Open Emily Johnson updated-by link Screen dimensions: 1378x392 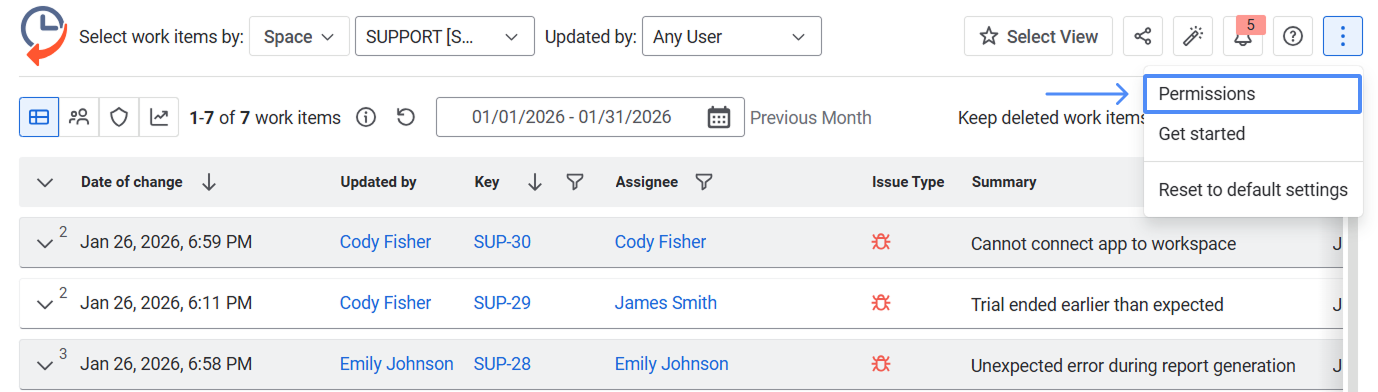pos(397,364)
